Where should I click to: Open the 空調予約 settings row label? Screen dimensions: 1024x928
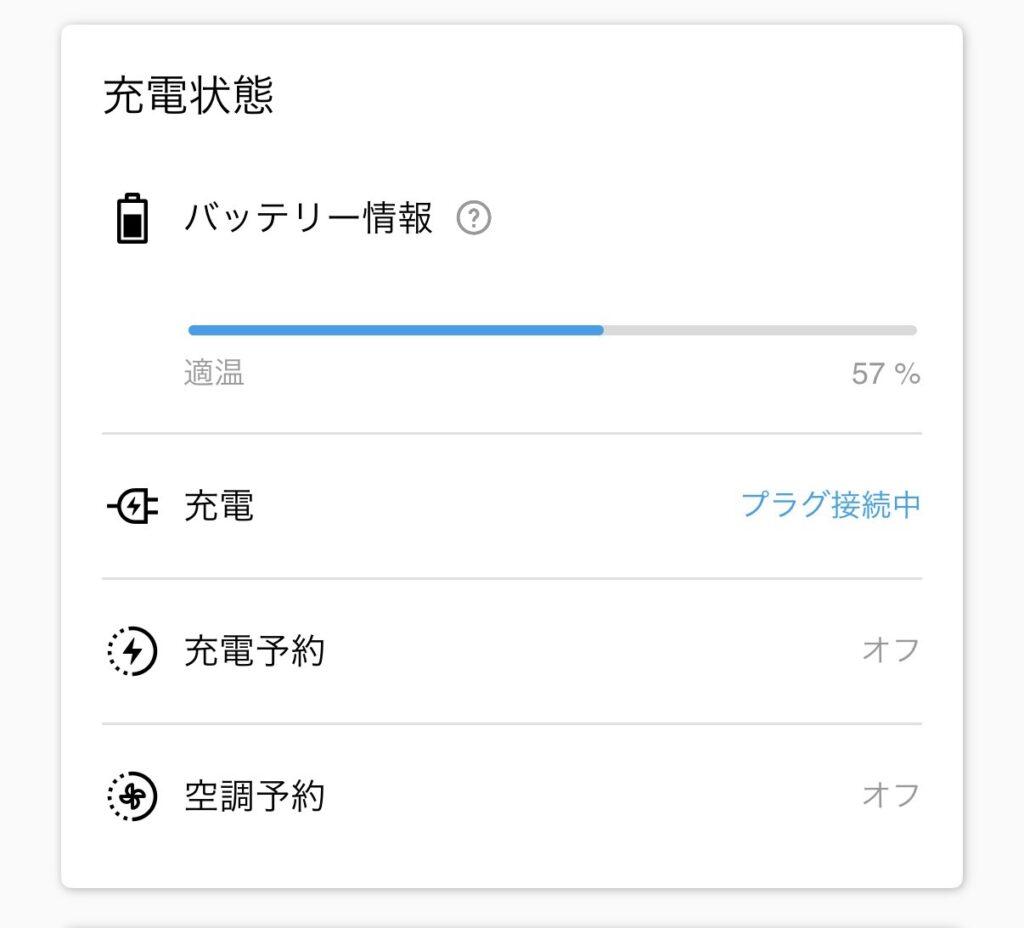coord(254,797)
